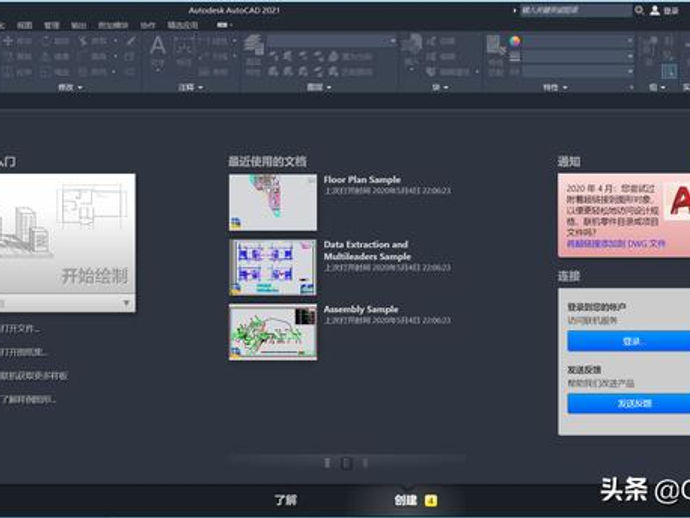Open the Data Extraction and Multileaders Sample thumbnail
The height and width of the screenshot is (518, 690).
point(273,267)
